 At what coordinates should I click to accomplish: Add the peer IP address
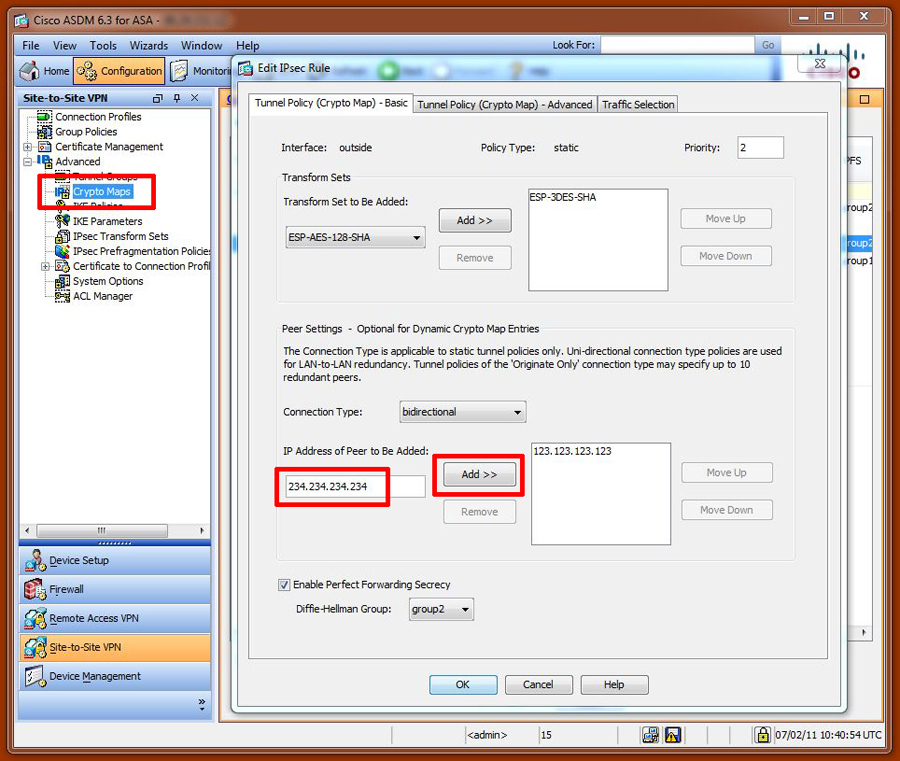[x=479, y=475]
